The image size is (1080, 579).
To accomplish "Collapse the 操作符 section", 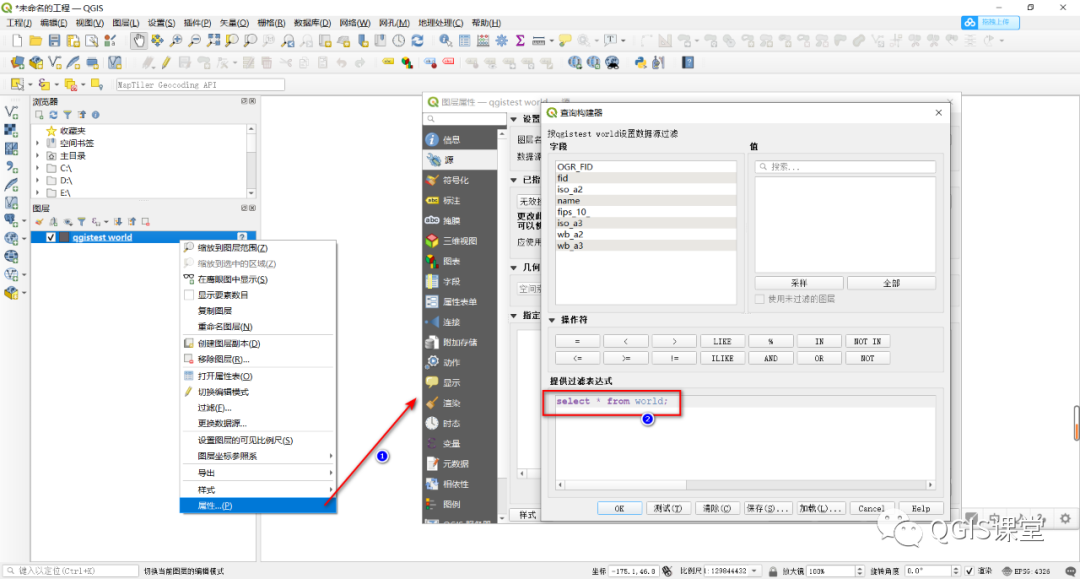I will click(x=552, y=320).
